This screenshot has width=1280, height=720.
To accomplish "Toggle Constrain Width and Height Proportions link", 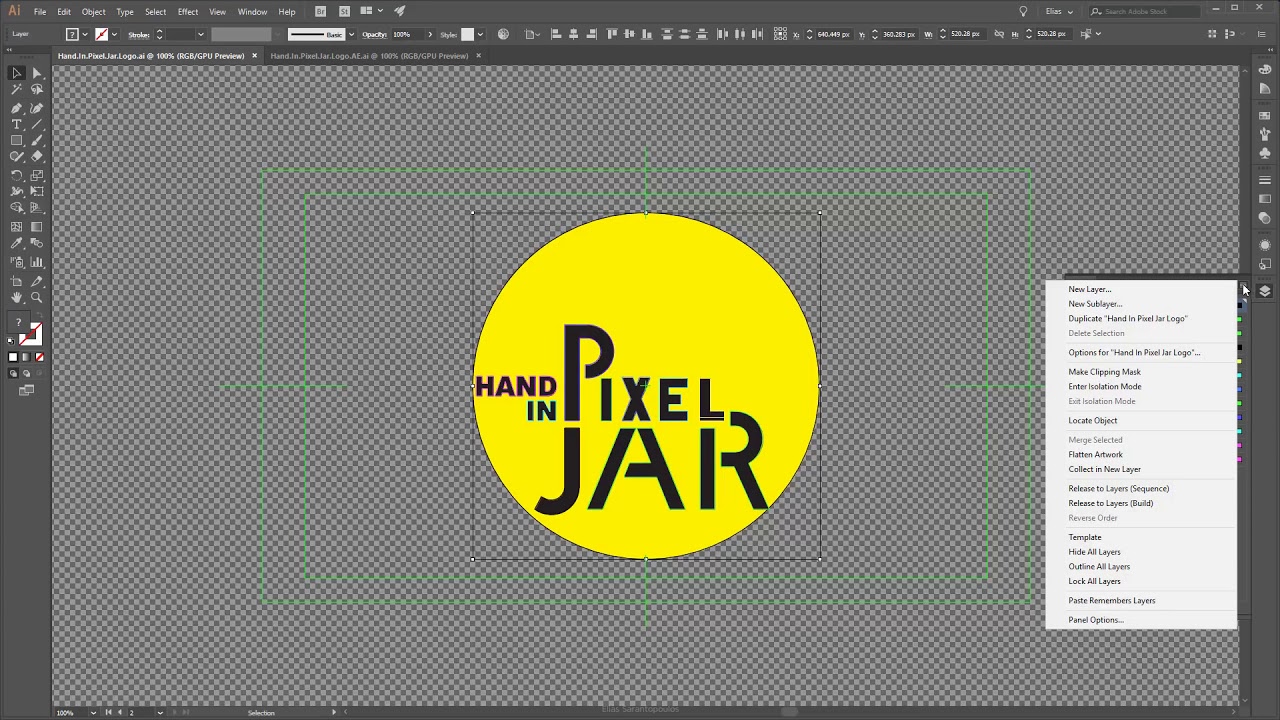I will coord(1001,34).
